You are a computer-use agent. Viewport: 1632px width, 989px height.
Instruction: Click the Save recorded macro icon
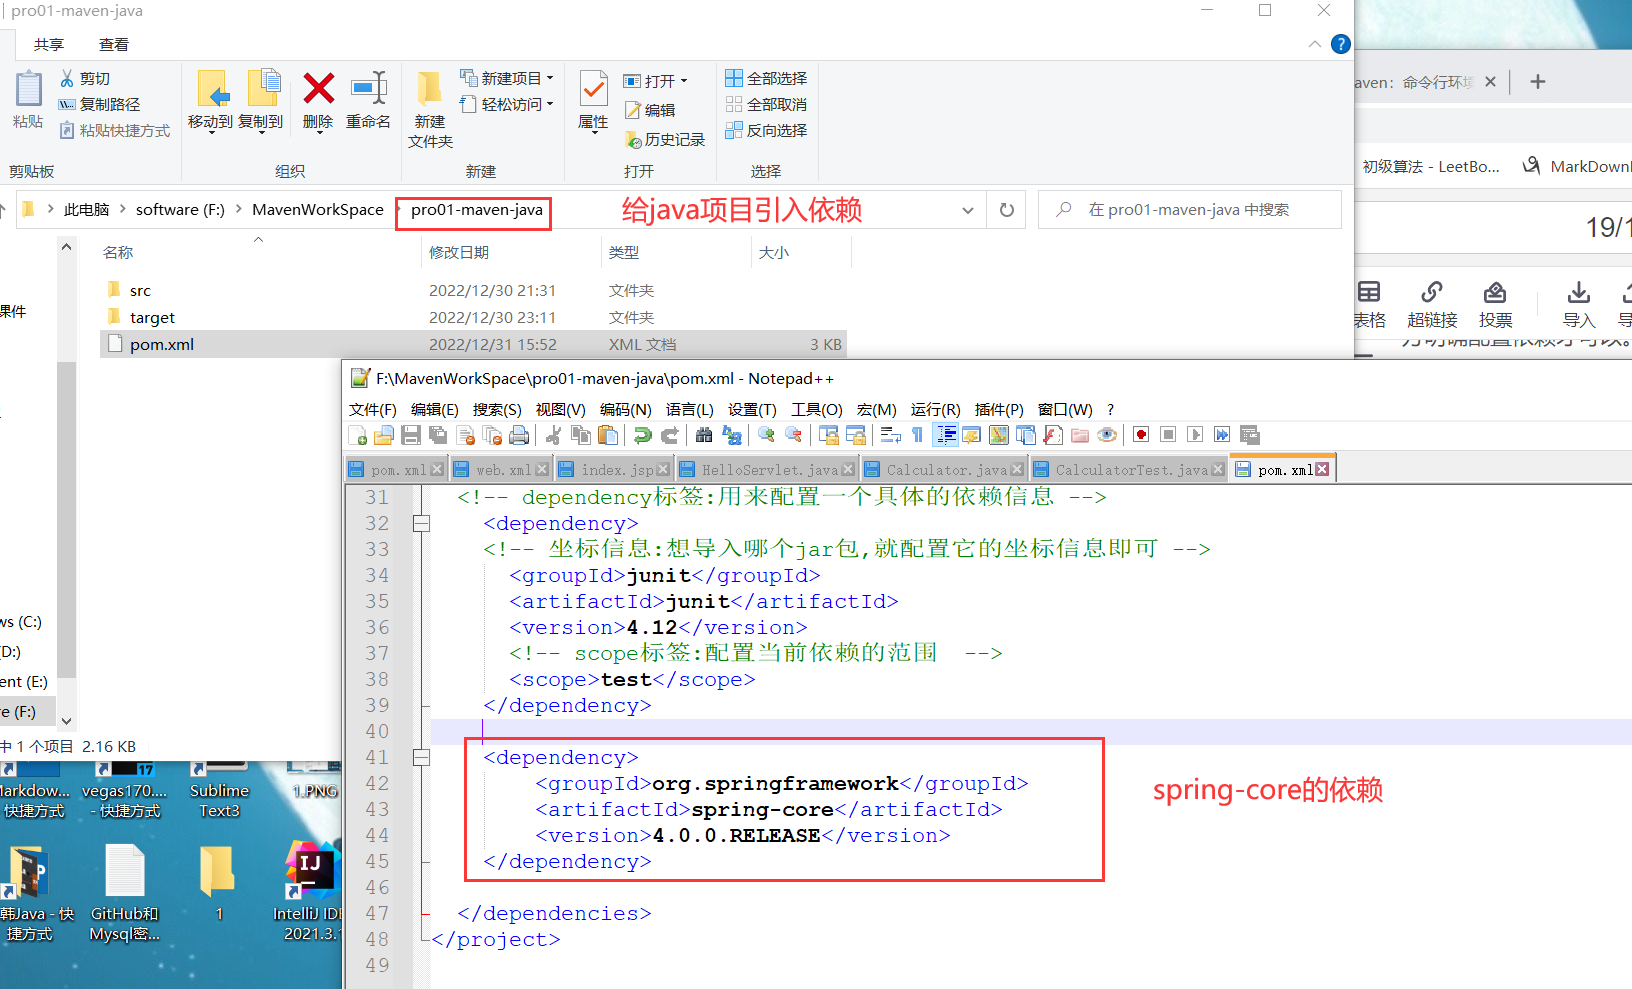(x=1249, y=435)
